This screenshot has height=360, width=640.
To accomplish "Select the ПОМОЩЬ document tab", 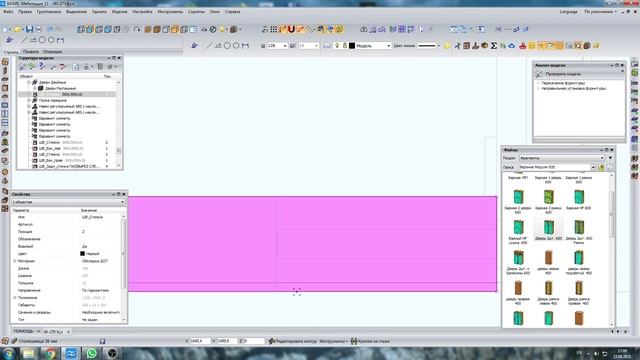I will pos(23,331).
